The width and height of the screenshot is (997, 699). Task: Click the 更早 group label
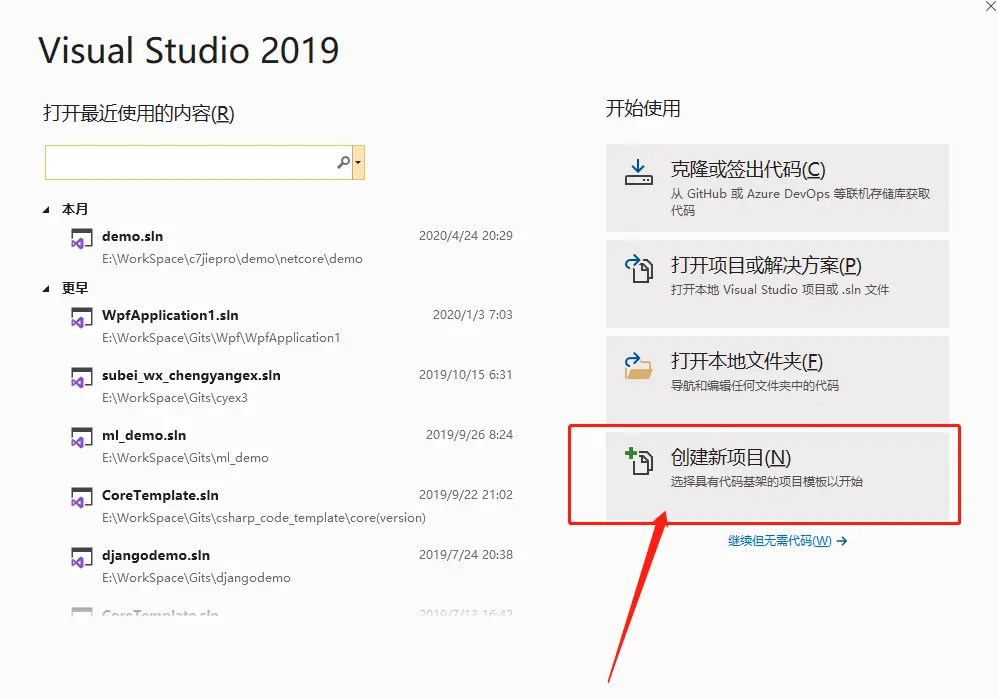75,288
